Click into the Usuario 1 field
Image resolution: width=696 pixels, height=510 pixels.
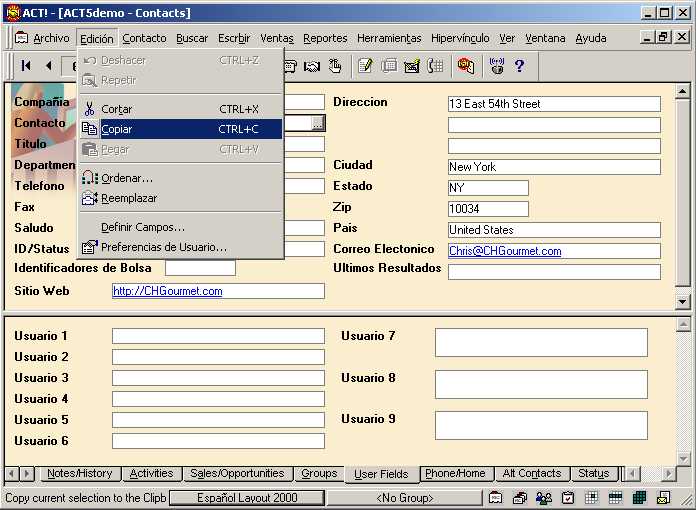click(x=218, y=336)
